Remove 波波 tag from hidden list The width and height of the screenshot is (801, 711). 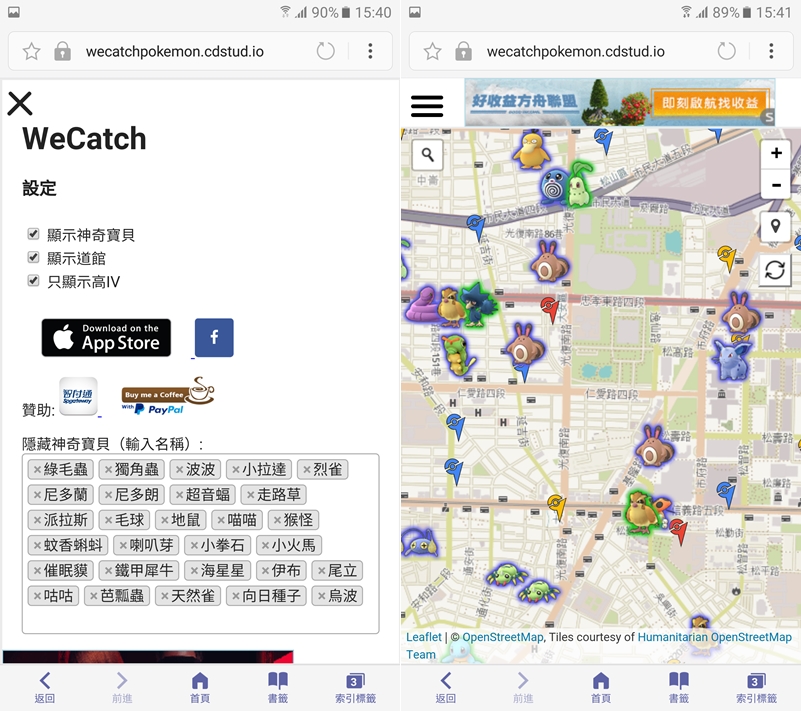[179, 469]
